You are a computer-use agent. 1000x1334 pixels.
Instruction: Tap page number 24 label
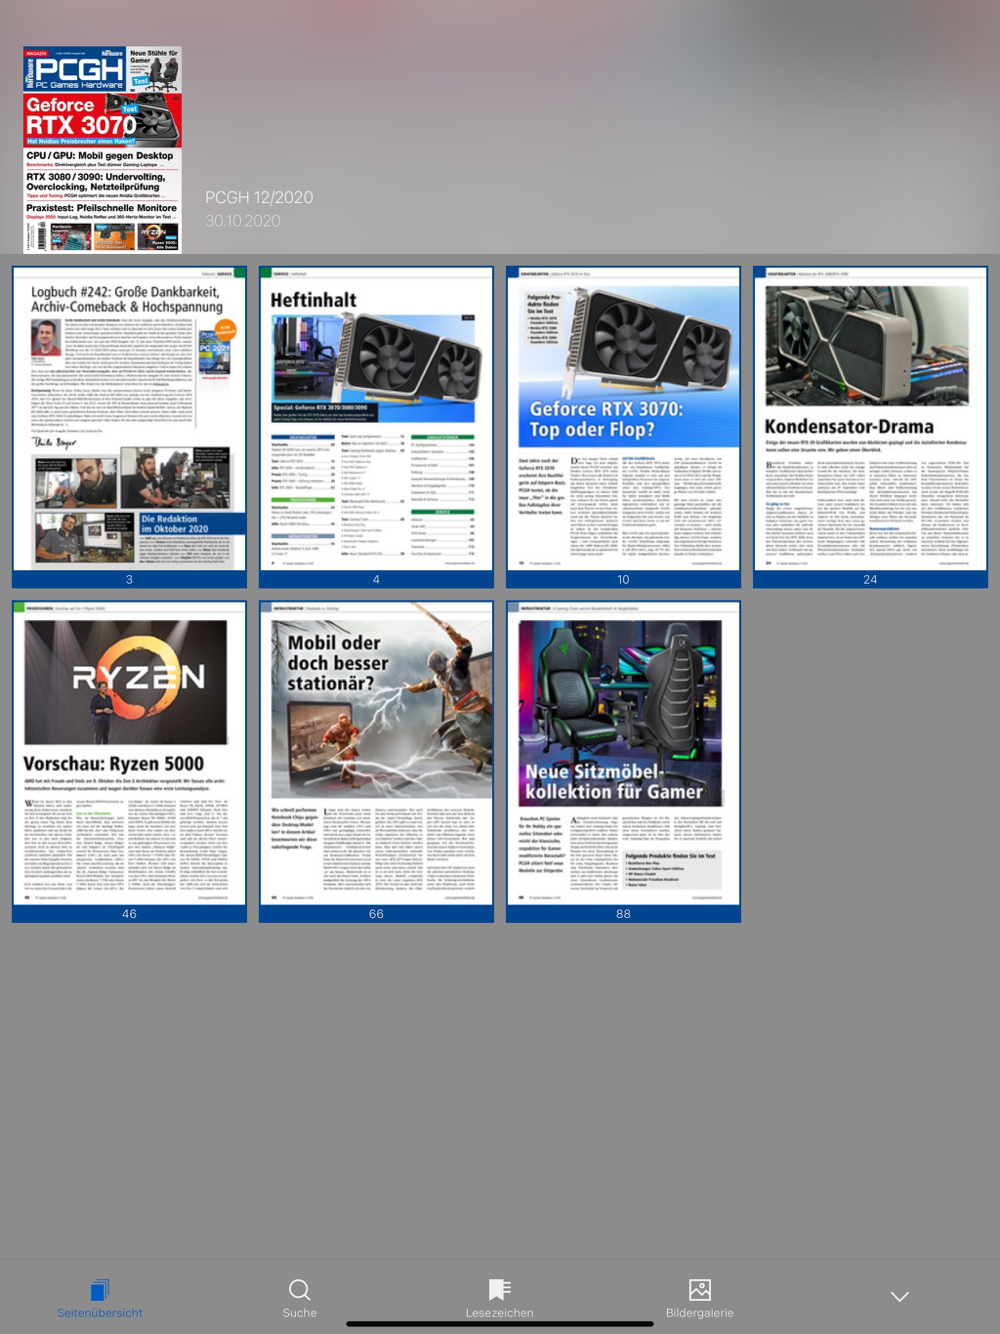click(870, 579)
